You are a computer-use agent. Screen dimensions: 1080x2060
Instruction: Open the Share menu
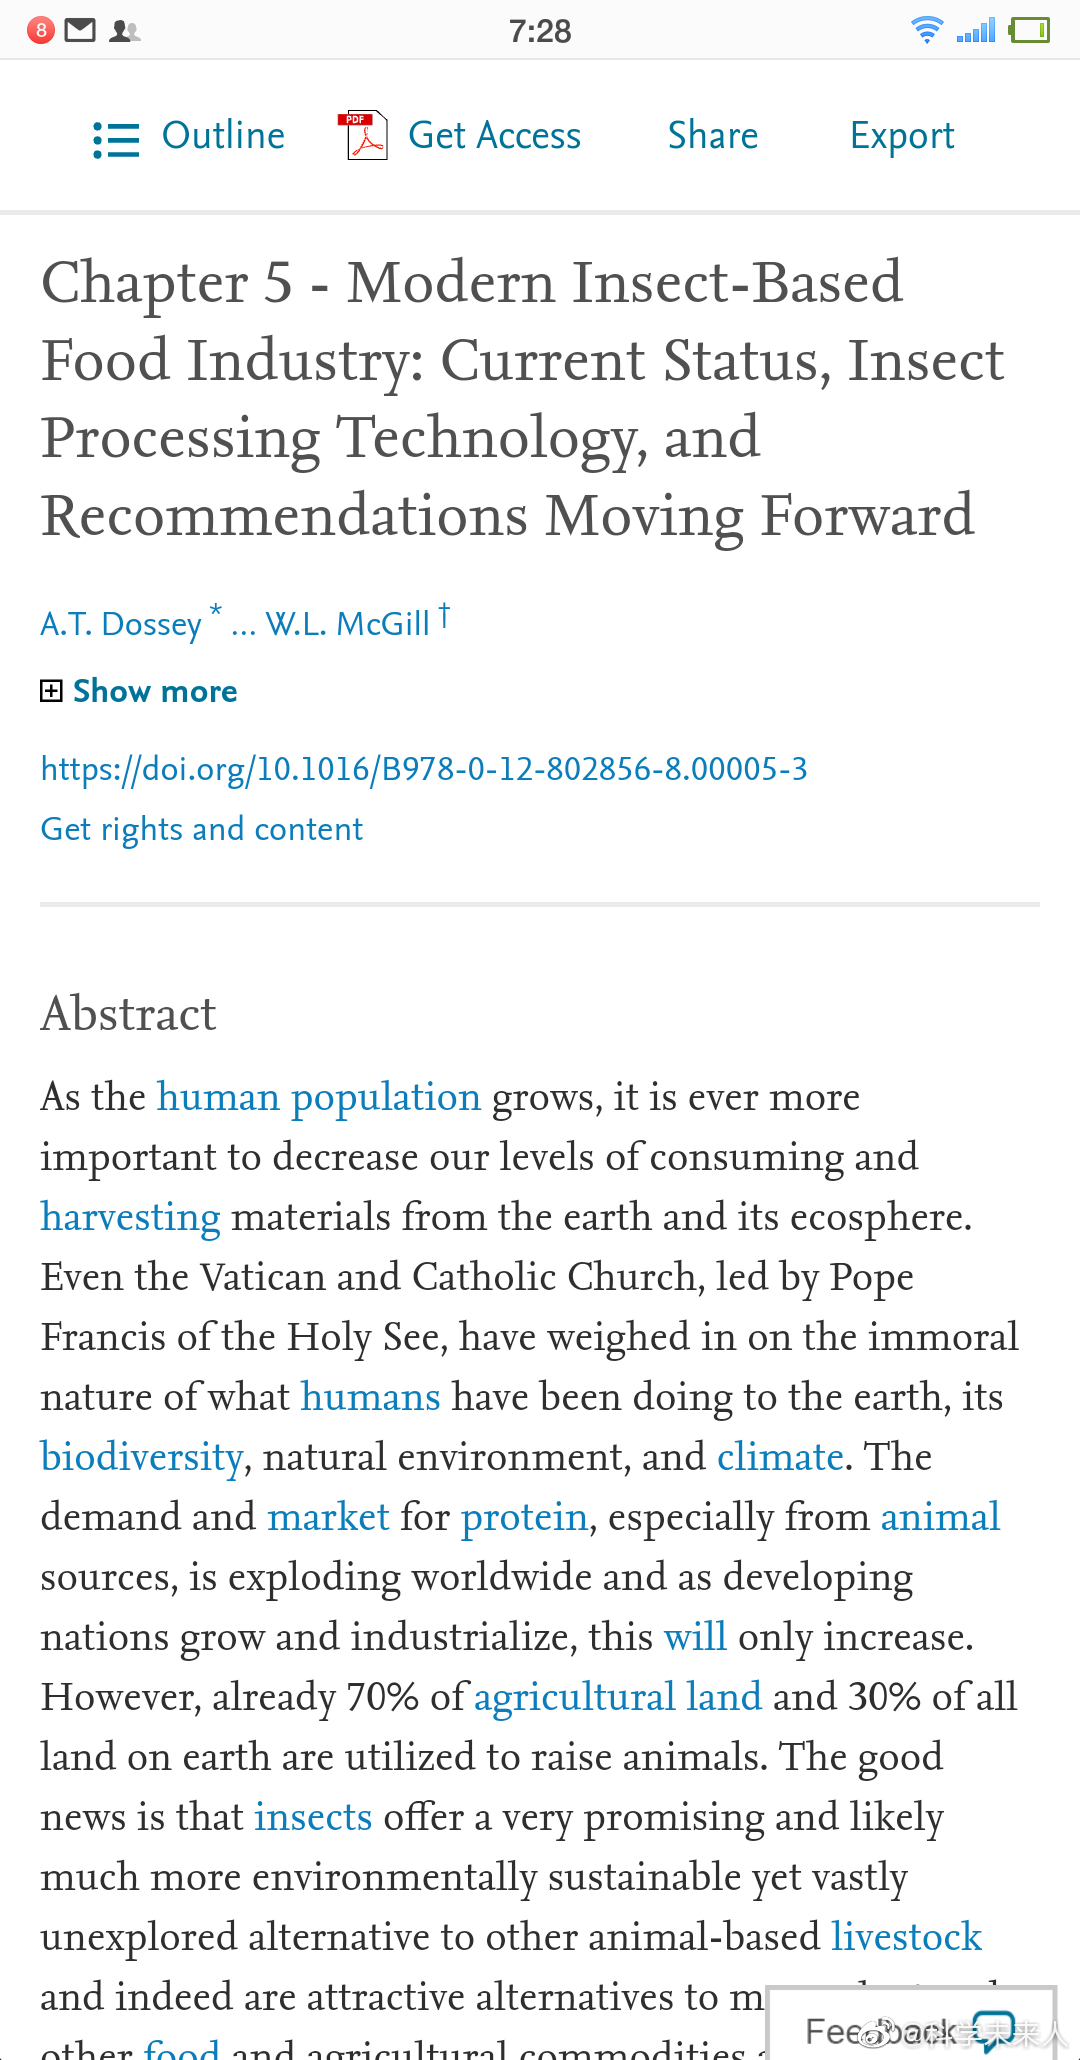tap(712, 136)
